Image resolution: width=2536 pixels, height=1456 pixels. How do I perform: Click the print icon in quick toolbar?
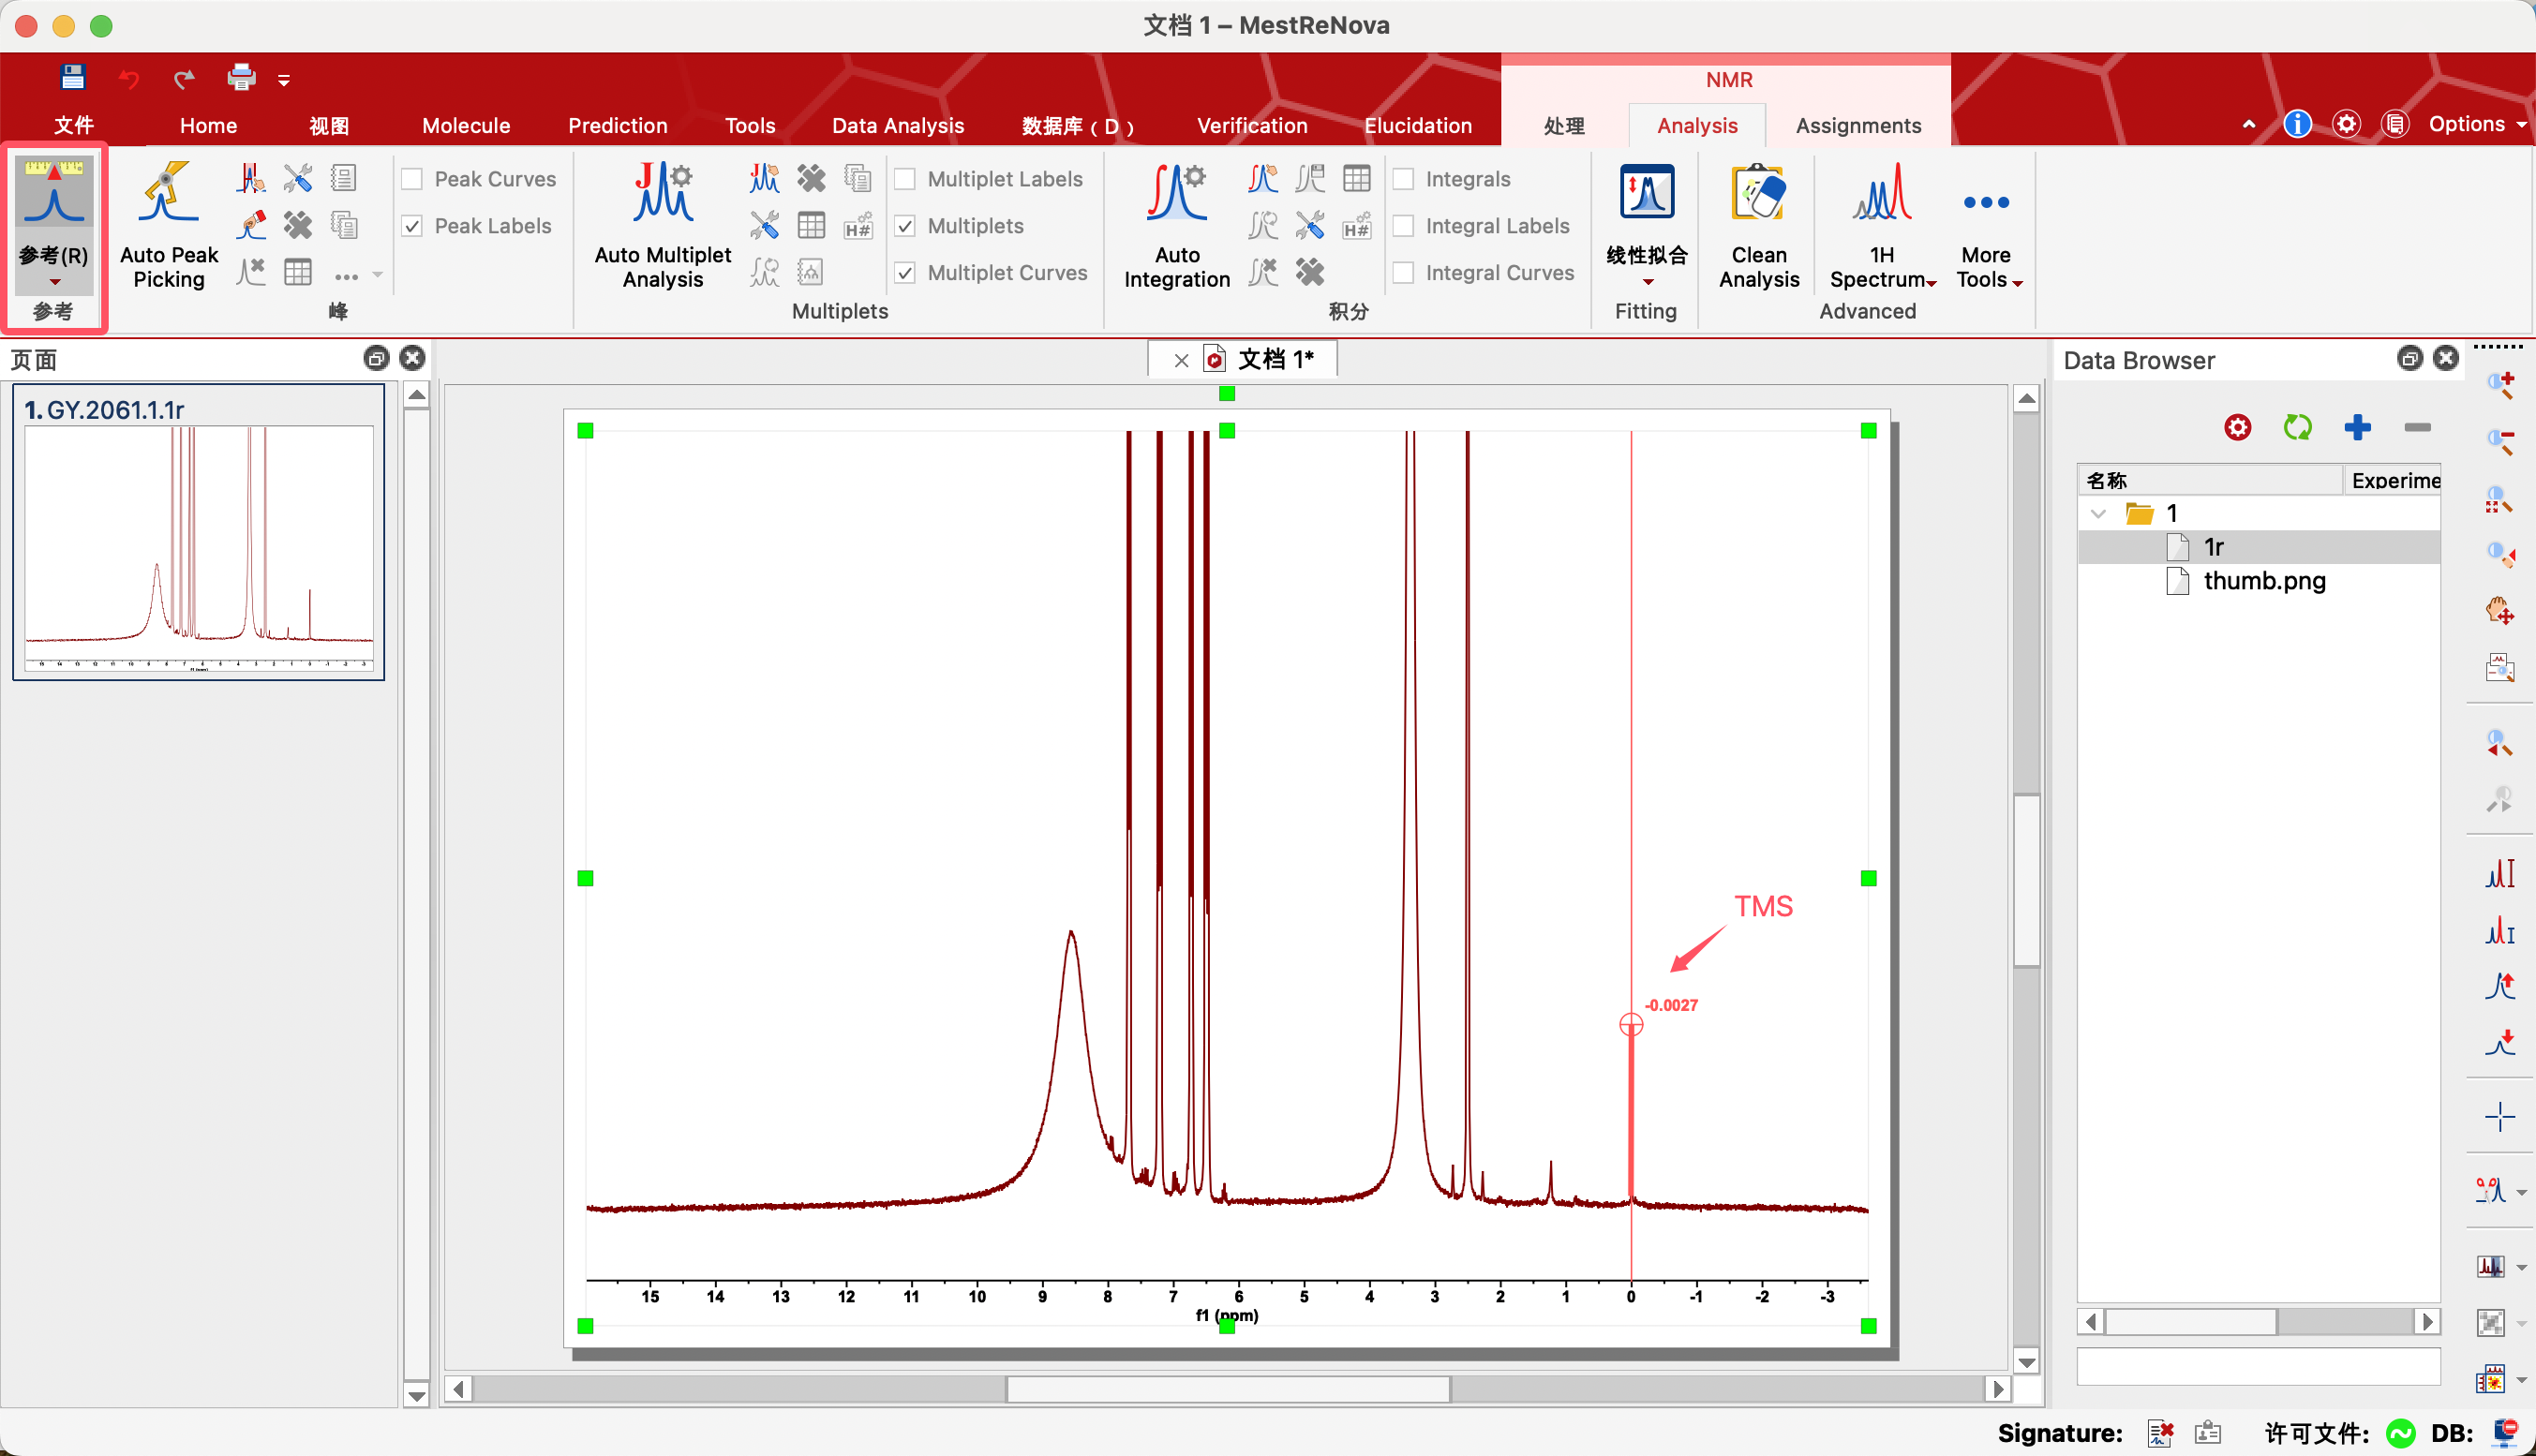241,77
